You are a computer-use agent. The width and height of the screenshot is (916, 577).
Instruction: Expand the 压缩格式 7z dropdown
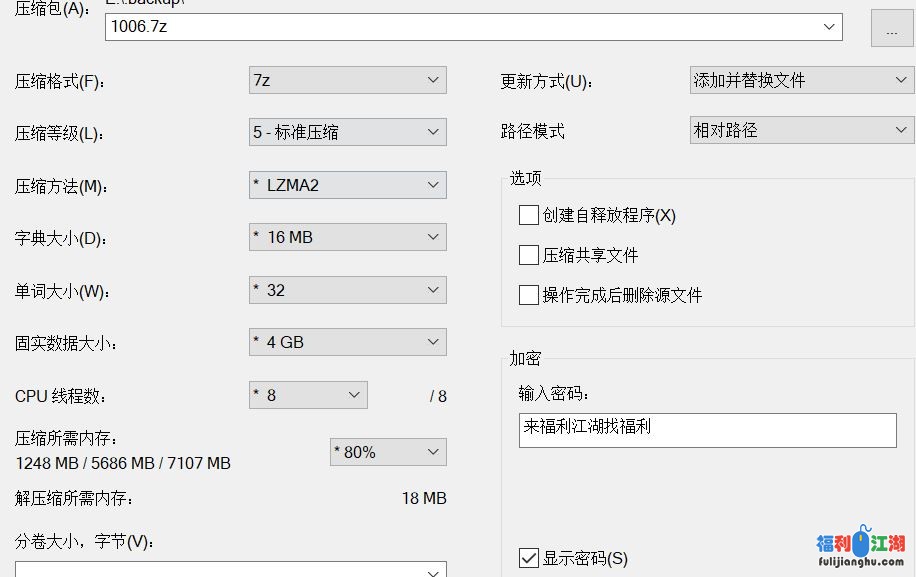pos(433,80)
